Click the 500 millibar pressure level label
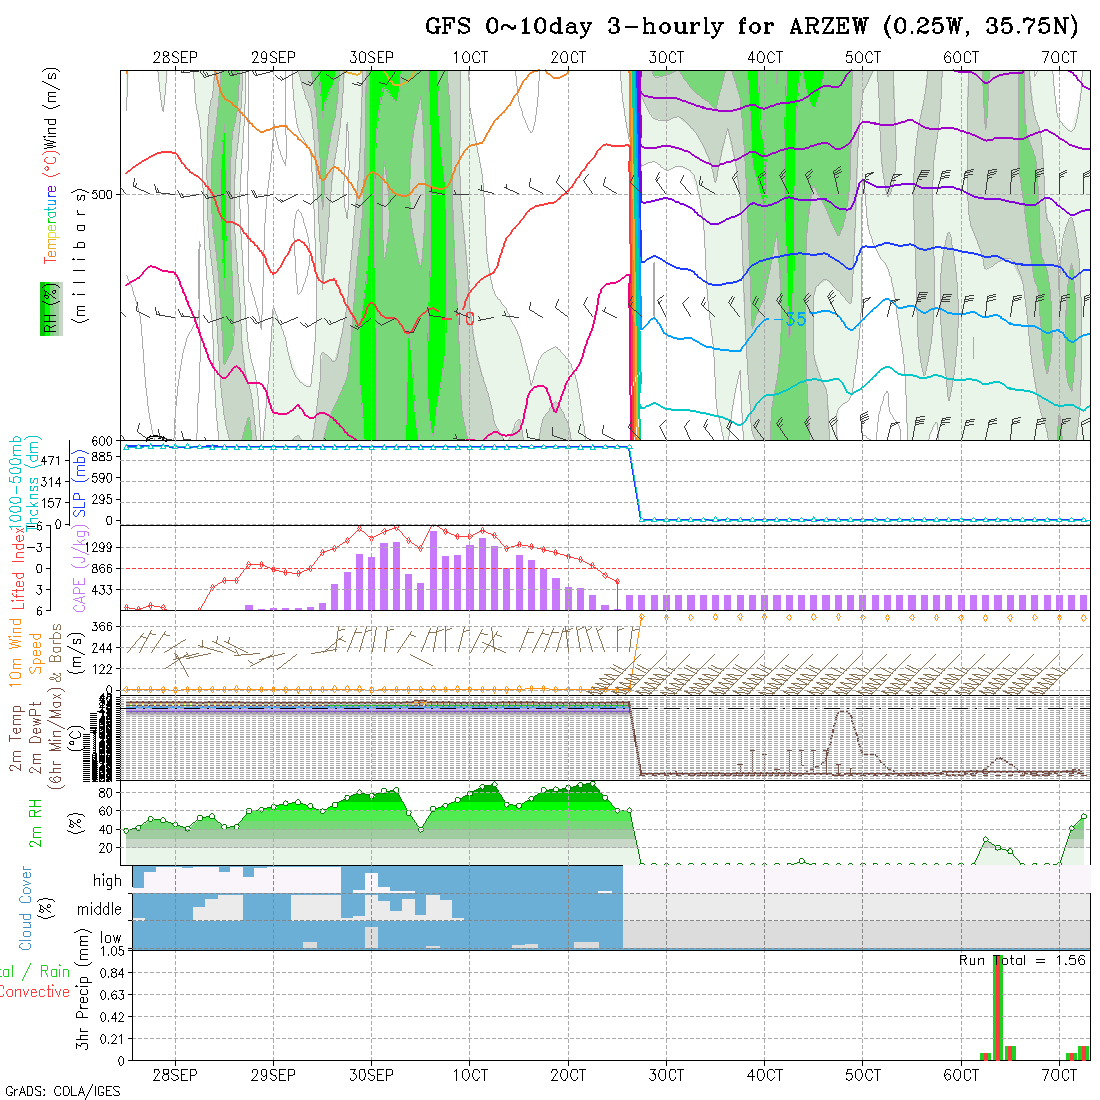 point(105,194)
